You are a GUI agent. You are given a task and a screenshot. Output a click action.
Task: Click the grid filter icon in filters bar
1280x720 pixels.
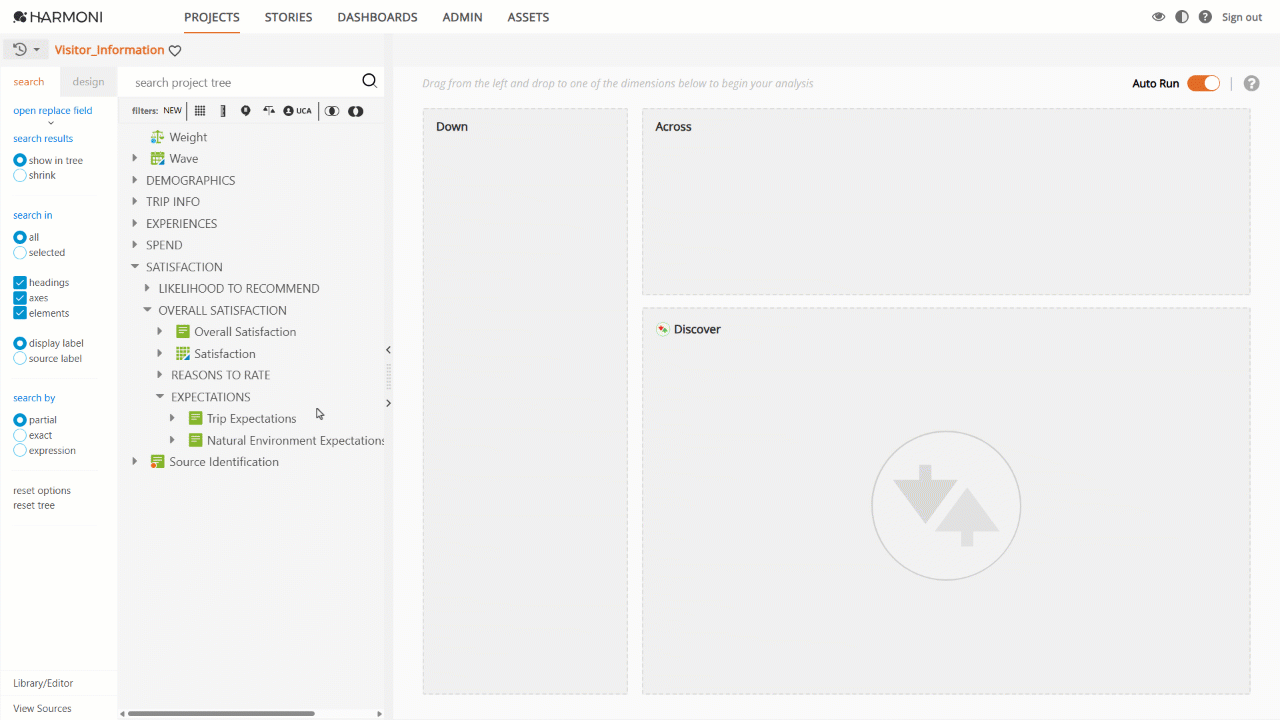(200, 111)
